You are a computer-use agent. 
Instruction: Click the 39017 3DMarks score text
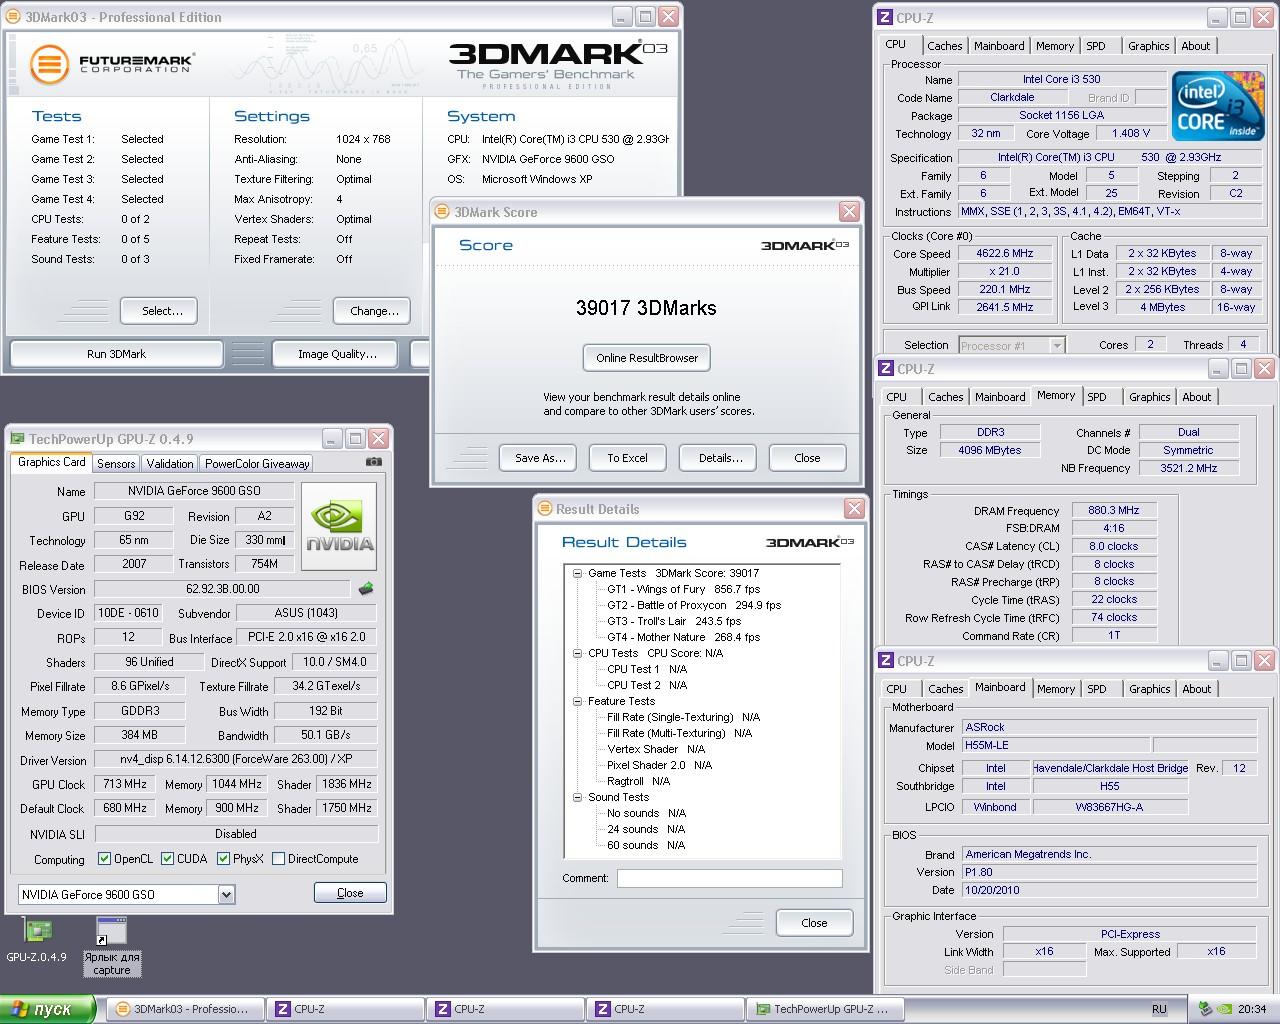pyautogui.click(x=646, y=308)
